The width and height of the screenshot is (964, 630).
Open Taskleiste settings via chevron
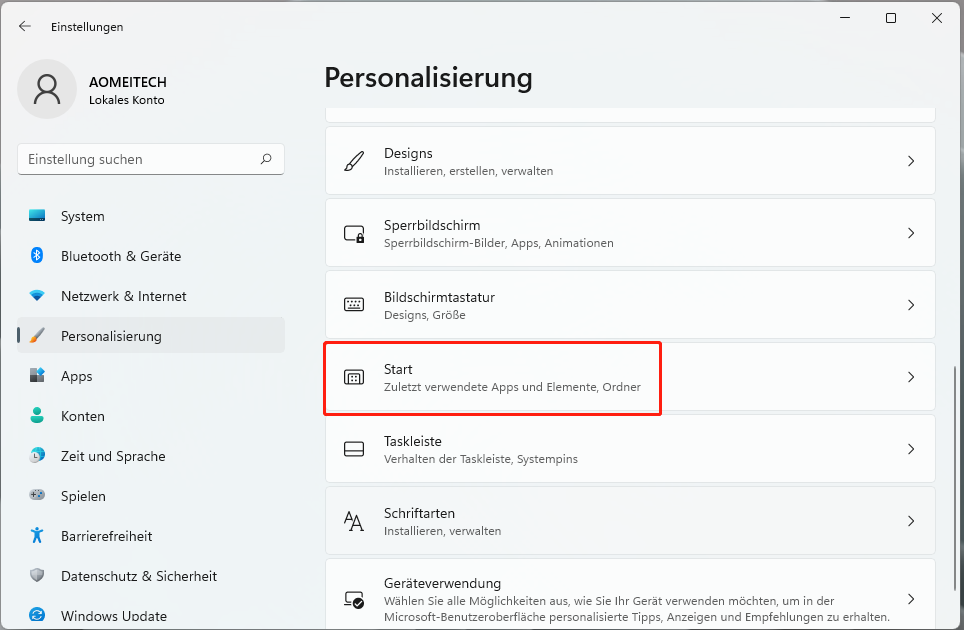910,449
